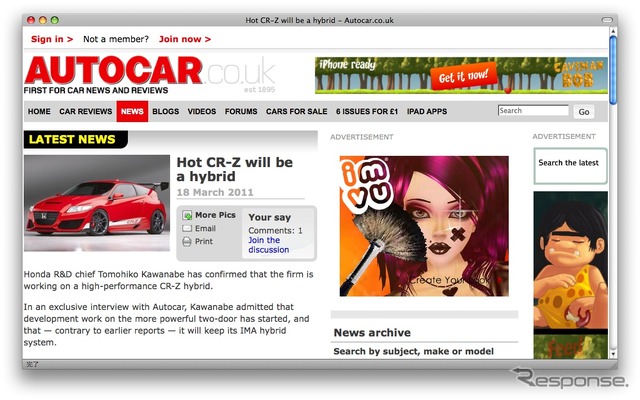Image resolution: width=640 pixels, height=400 pixels.
Task: Click the IMVU avatar advertisement
Action: [424, 226]
